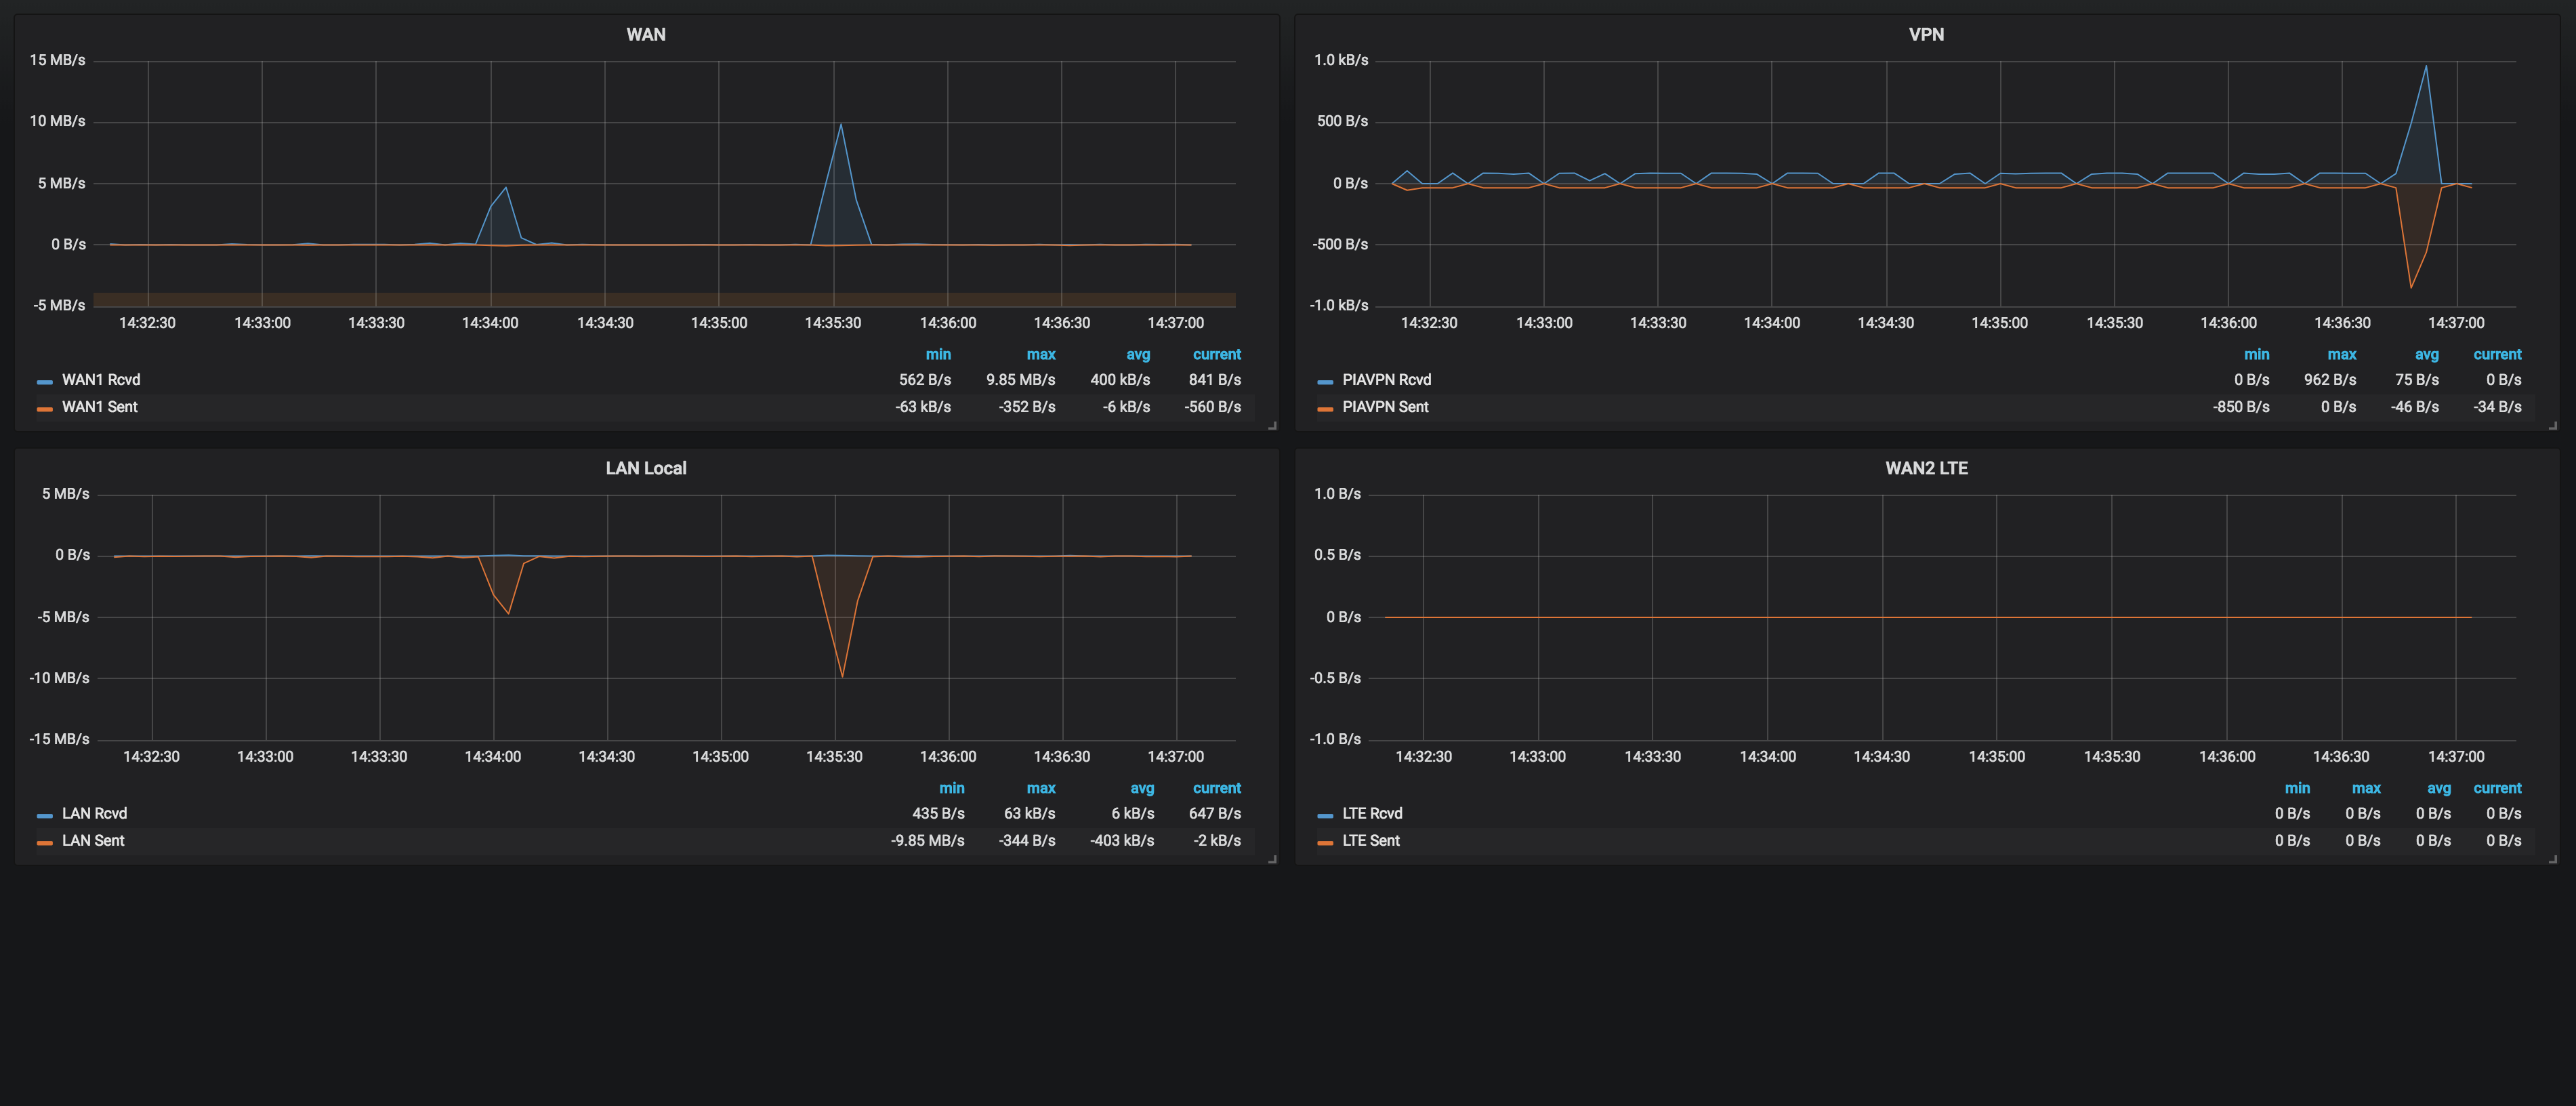Click the 14:37:00 tick label in VPN graph

[2456, 323]
